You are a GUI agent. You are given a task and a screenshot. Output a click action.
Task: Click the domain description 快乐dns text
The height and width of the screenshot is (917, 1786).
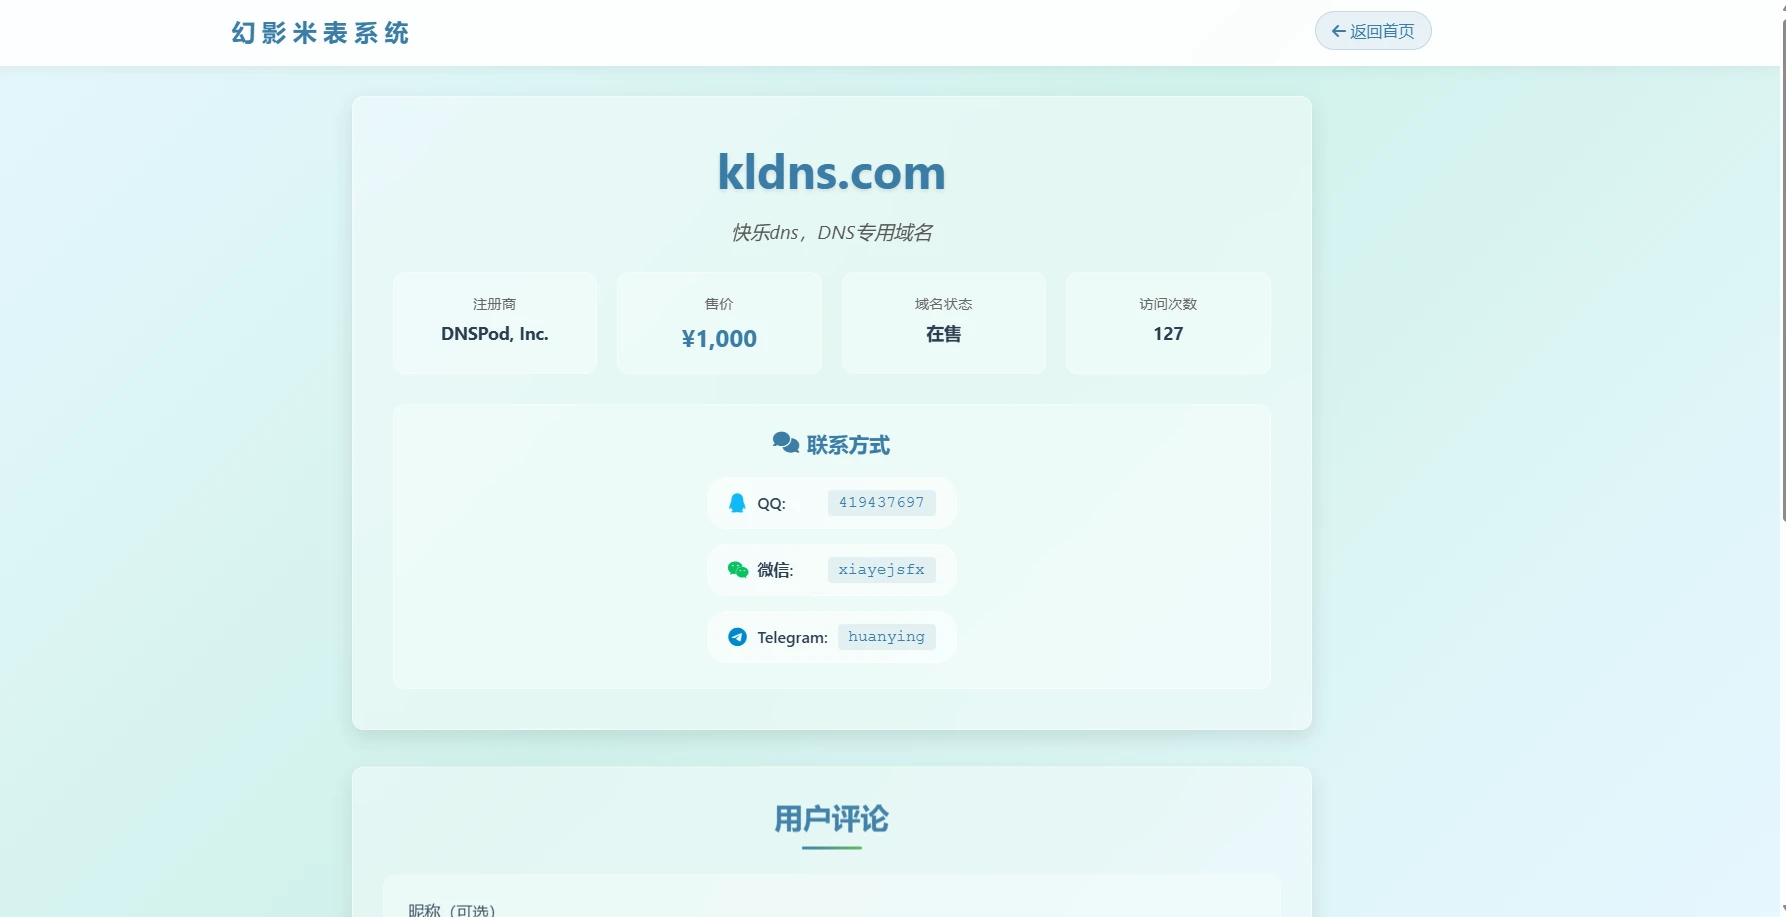click(x=831, y=233)
